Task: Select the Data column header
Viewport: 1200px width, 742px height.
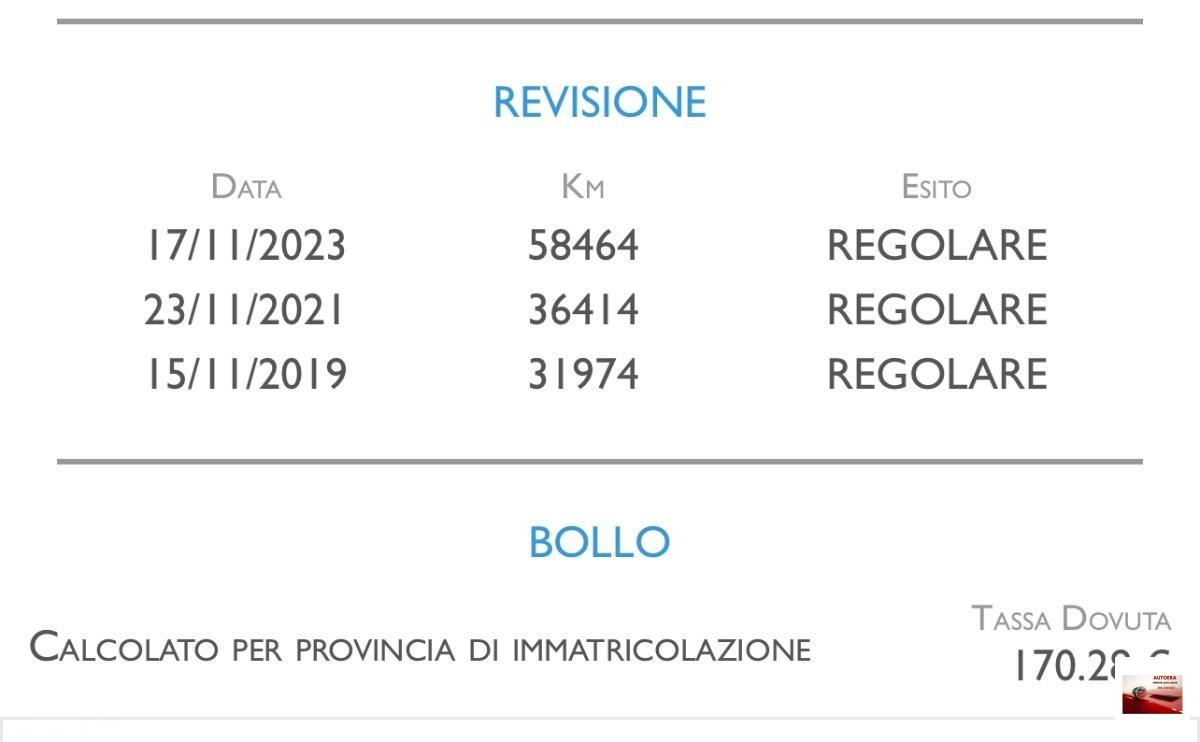Action: (x=246, y=187)
